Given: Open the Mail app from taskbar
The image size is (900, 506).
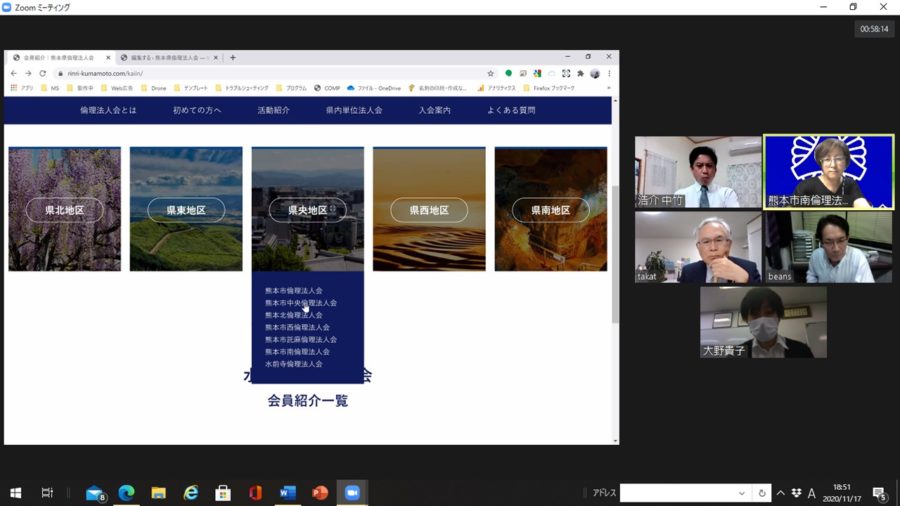Looking at the screenshot, I should pyautogui.click(x=95, y=493).
